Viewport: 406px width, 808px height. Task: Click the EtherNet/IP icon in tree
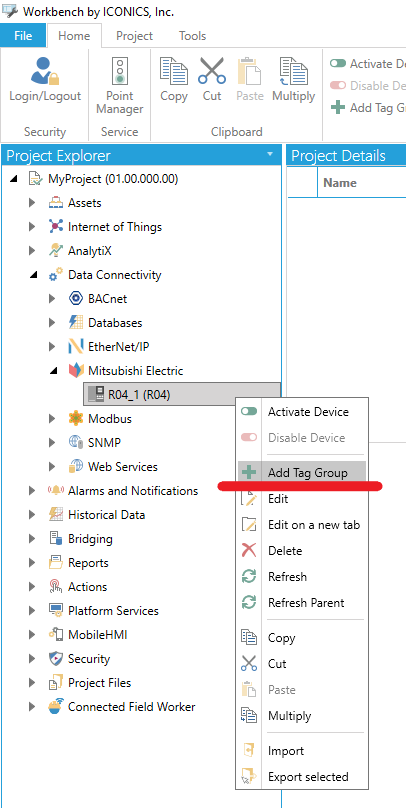[76, 347]
